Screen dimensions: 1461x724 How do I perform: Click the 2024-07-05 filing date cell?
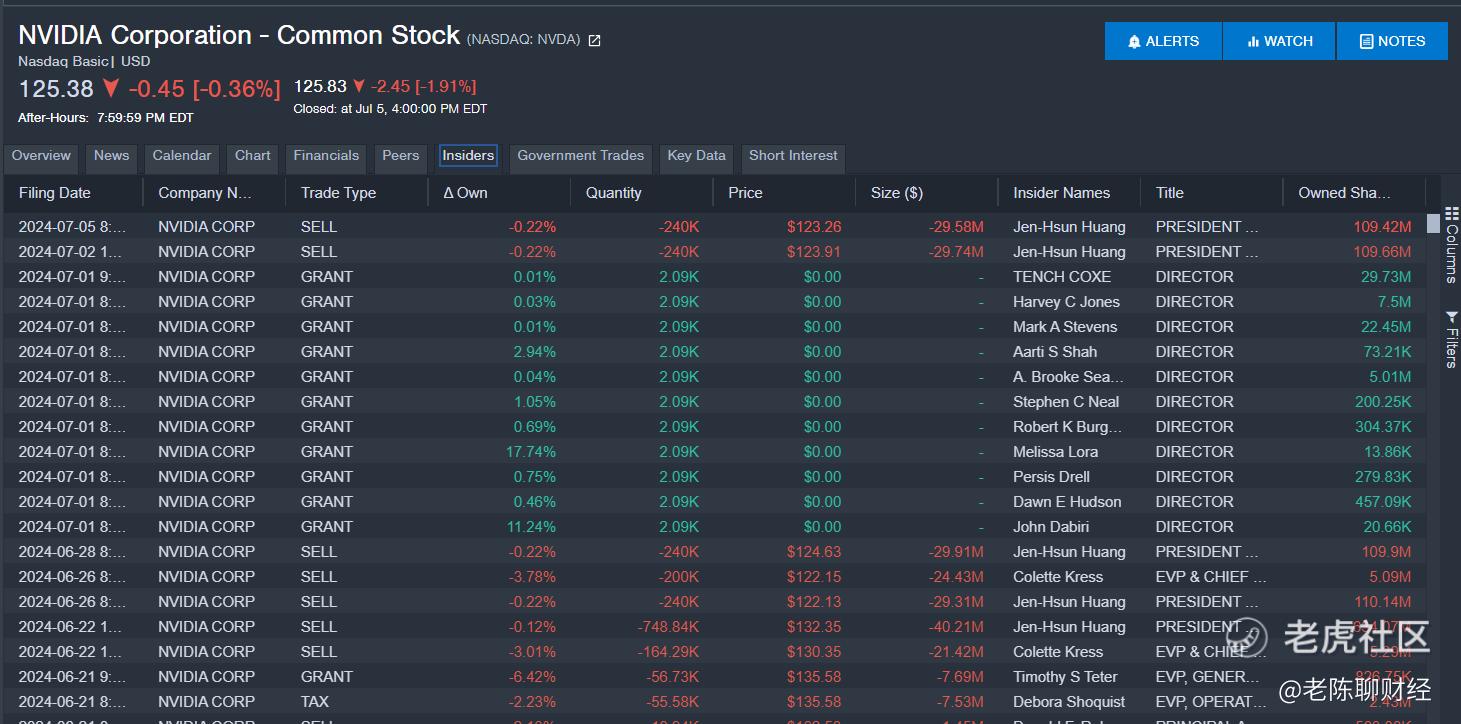coord(72,227)
